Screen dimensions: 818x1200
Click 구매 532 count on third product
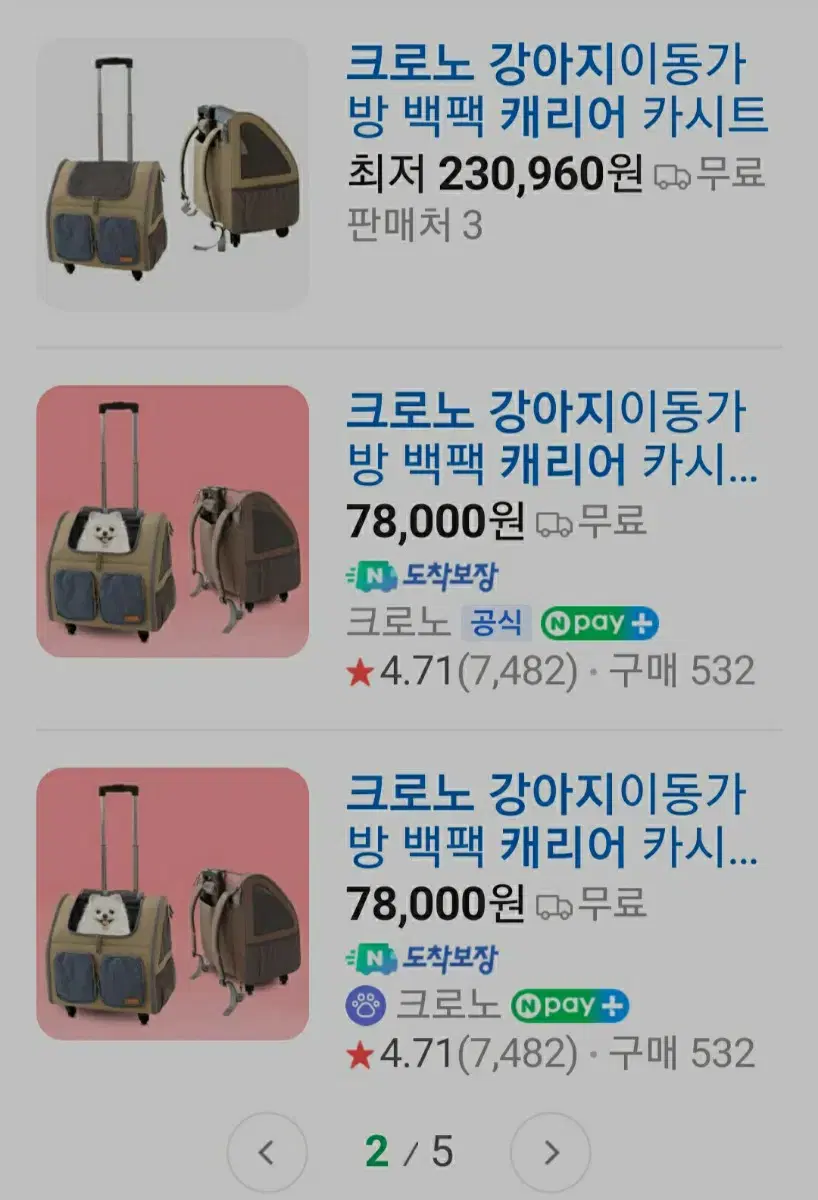point(682,1054)
